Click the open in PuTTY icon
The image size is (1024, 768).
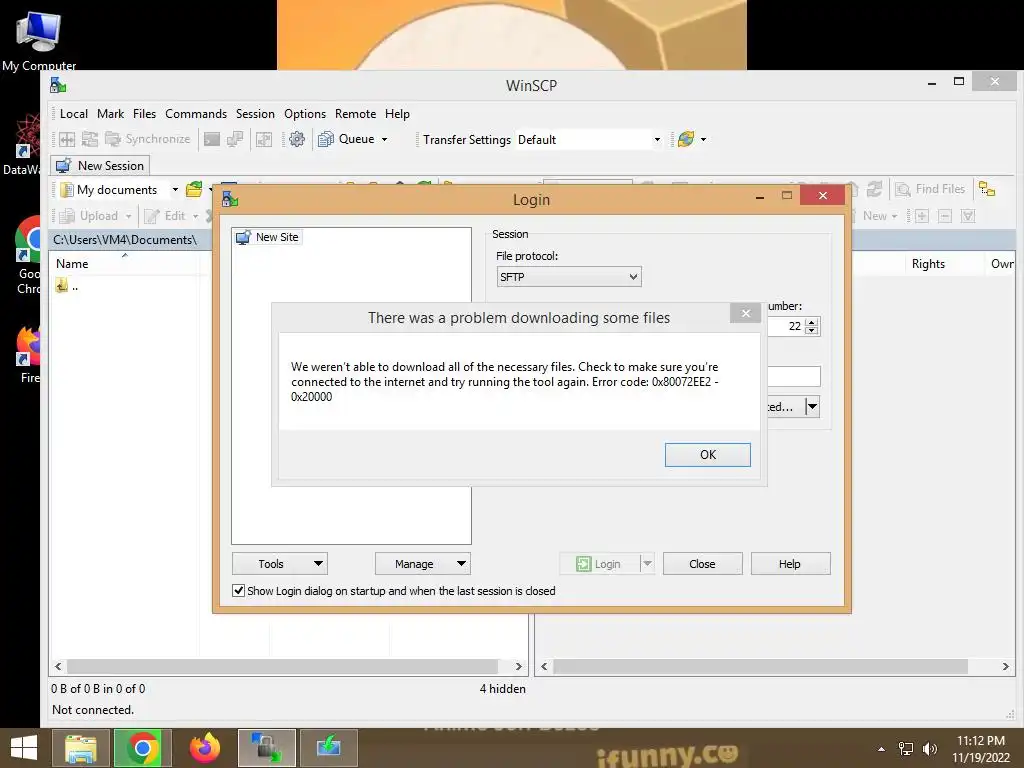[234, 139]
